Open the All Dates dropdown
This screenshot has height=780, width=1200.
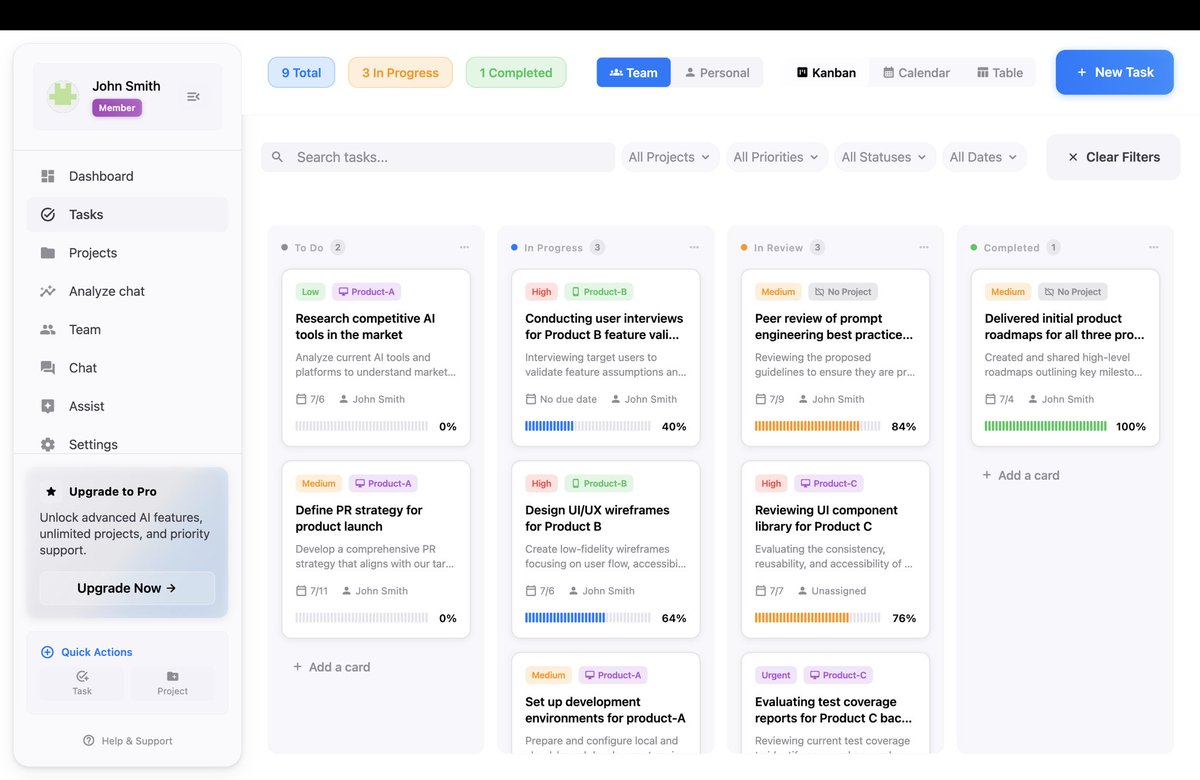click(983, 157)
